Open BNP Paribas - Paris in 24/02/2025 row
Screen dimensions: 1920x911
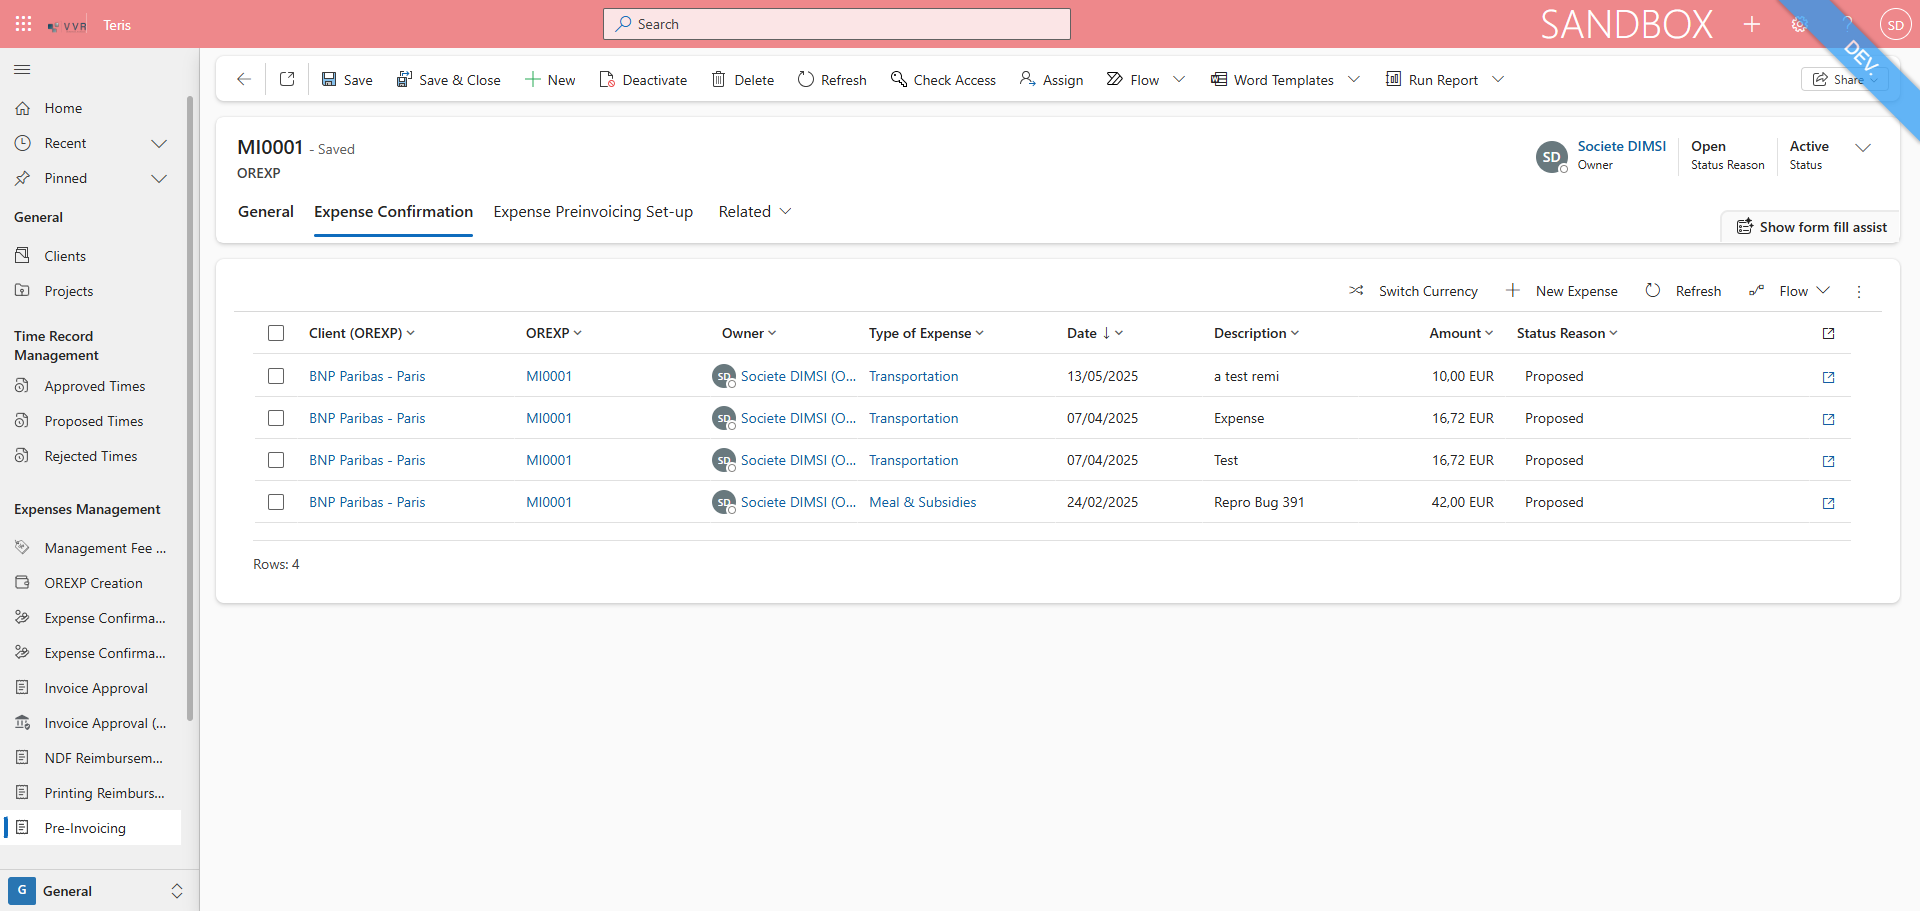(367, 502)
